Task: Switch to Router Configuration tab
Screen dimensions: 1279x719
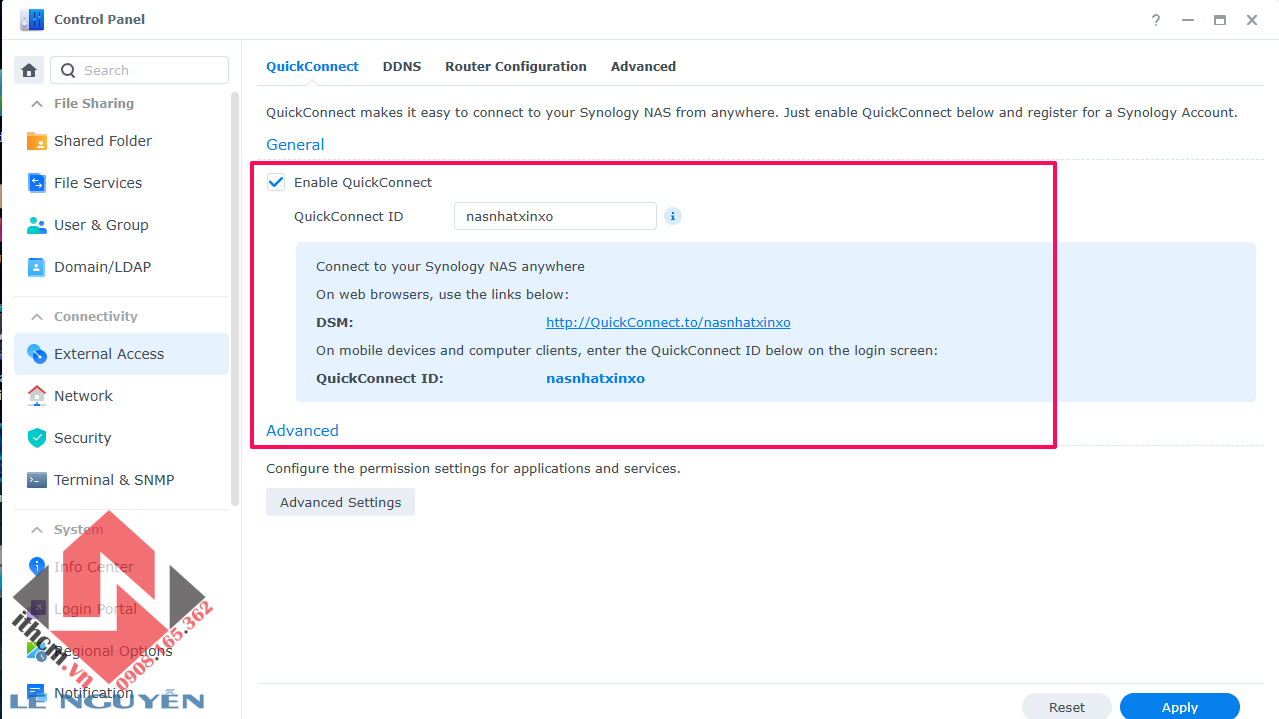Action: point(516,66)
